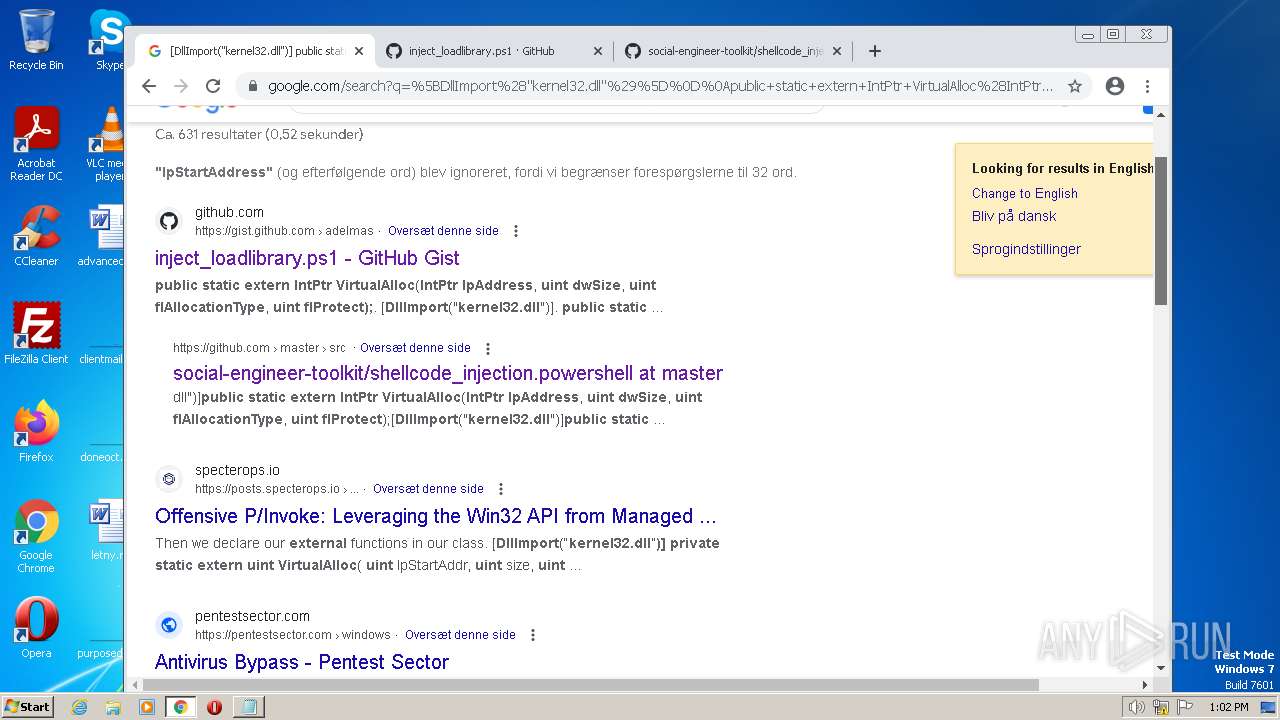Click the github.com site name text
Screen dimensions: 1280x720
[x=229, y=212]
